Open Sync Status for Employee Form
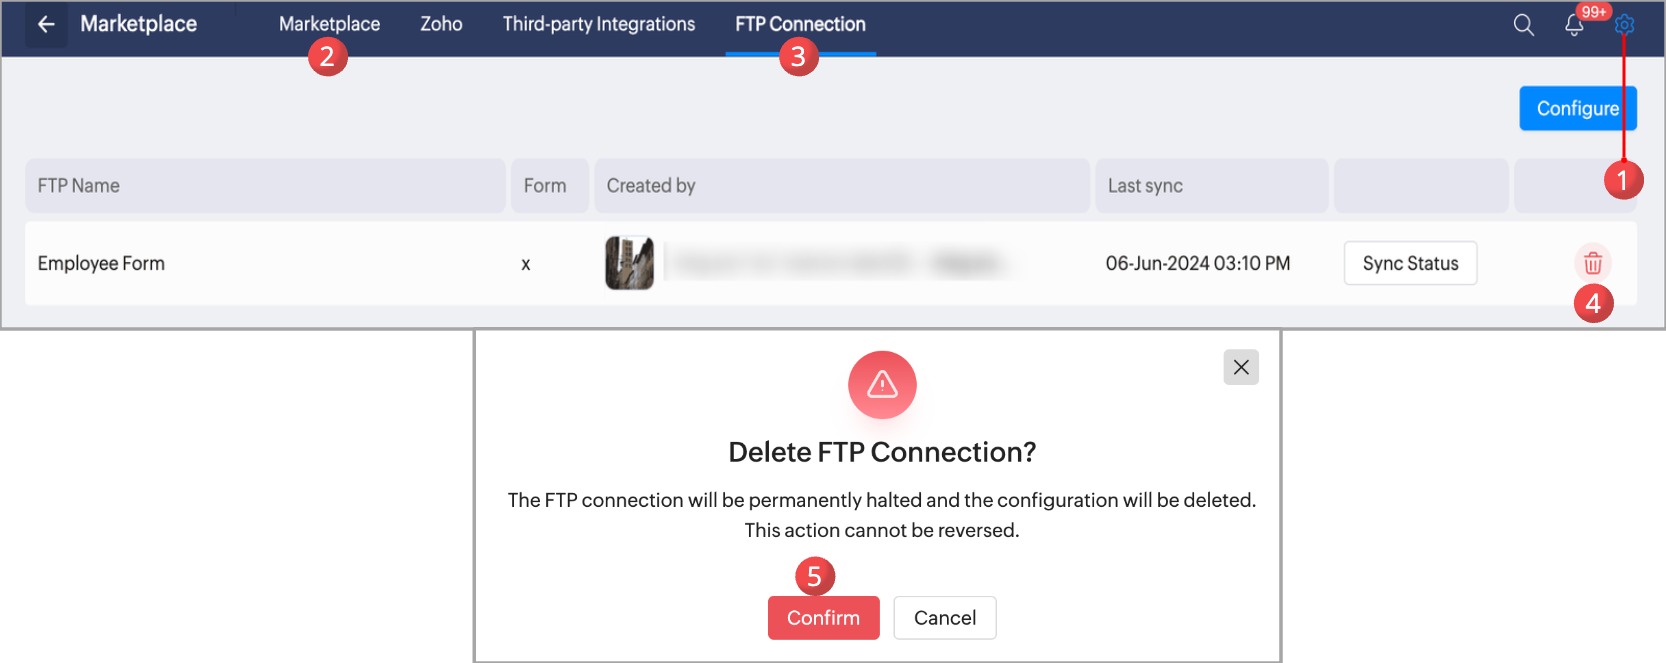The height and width of the screenshot is (663, 1666). pos(1410,263)
